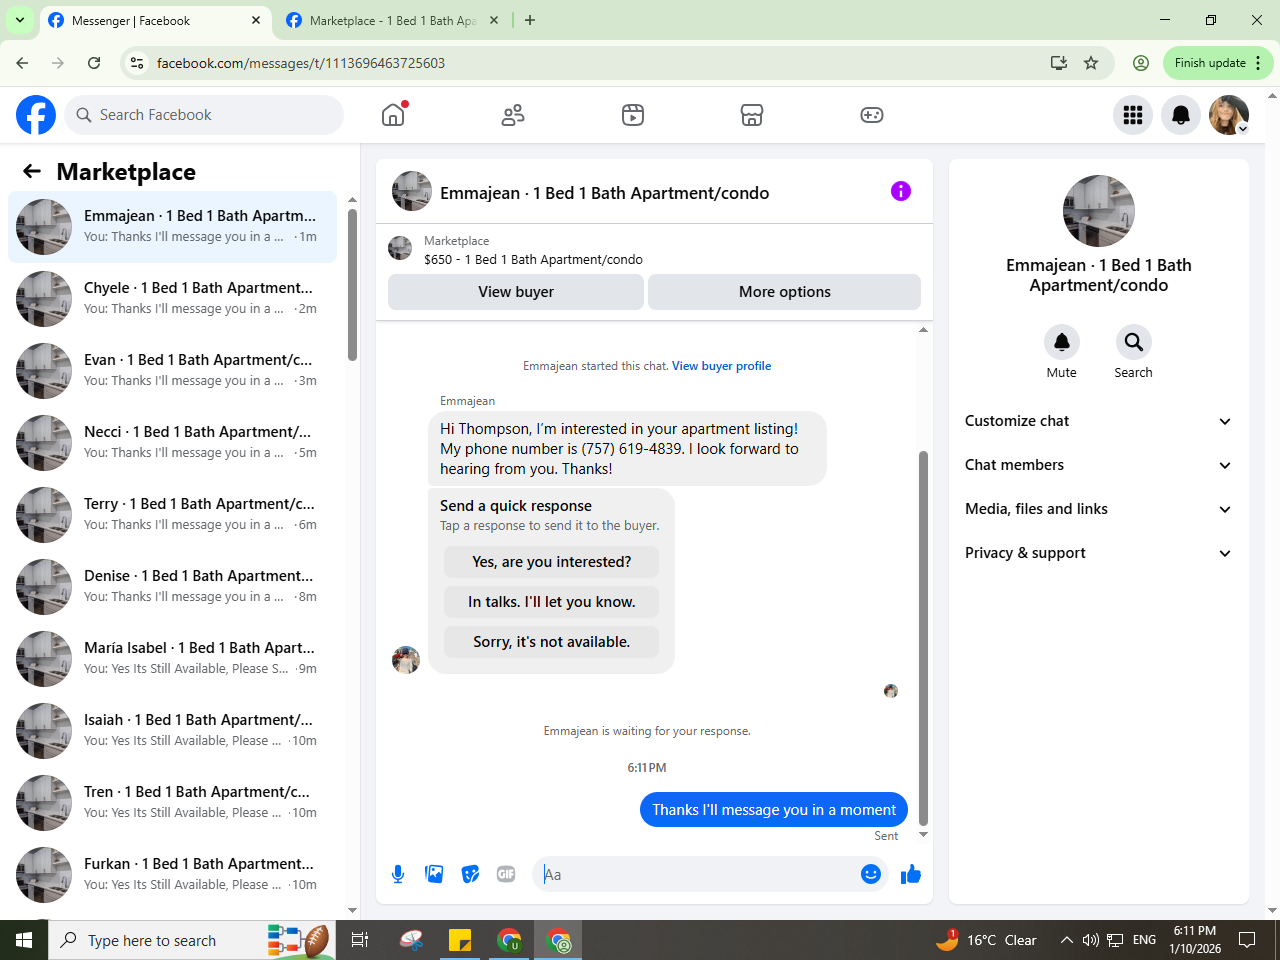Image resolution: width=1280 pixels, height=960 pixels.
Task: Click the back arrow beside Marketplace
Action: click(x=32, y=171)
